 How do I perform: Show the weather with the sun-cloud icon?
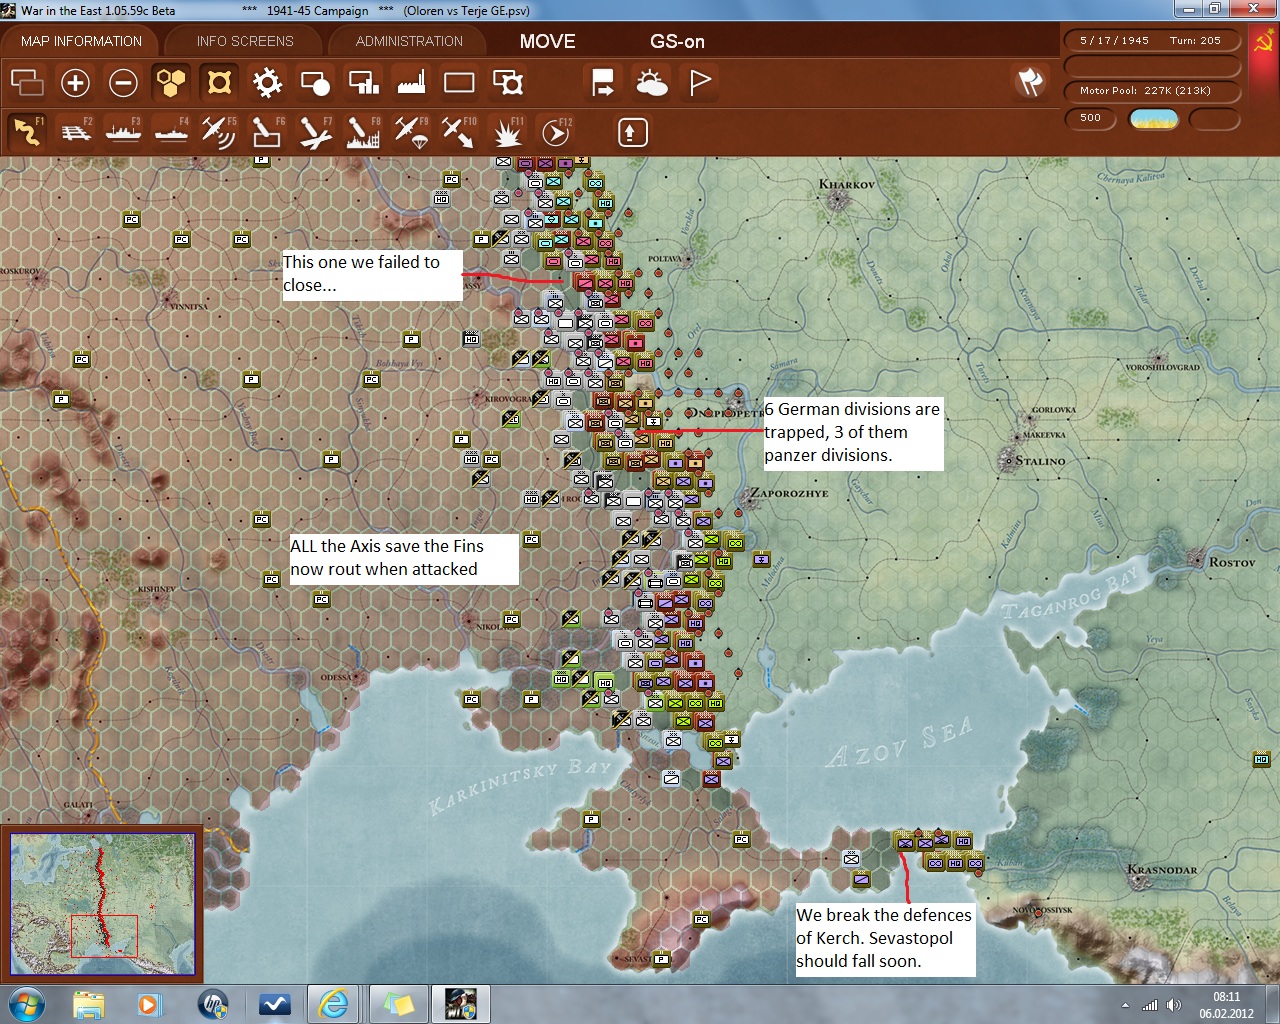pos(651,82)
